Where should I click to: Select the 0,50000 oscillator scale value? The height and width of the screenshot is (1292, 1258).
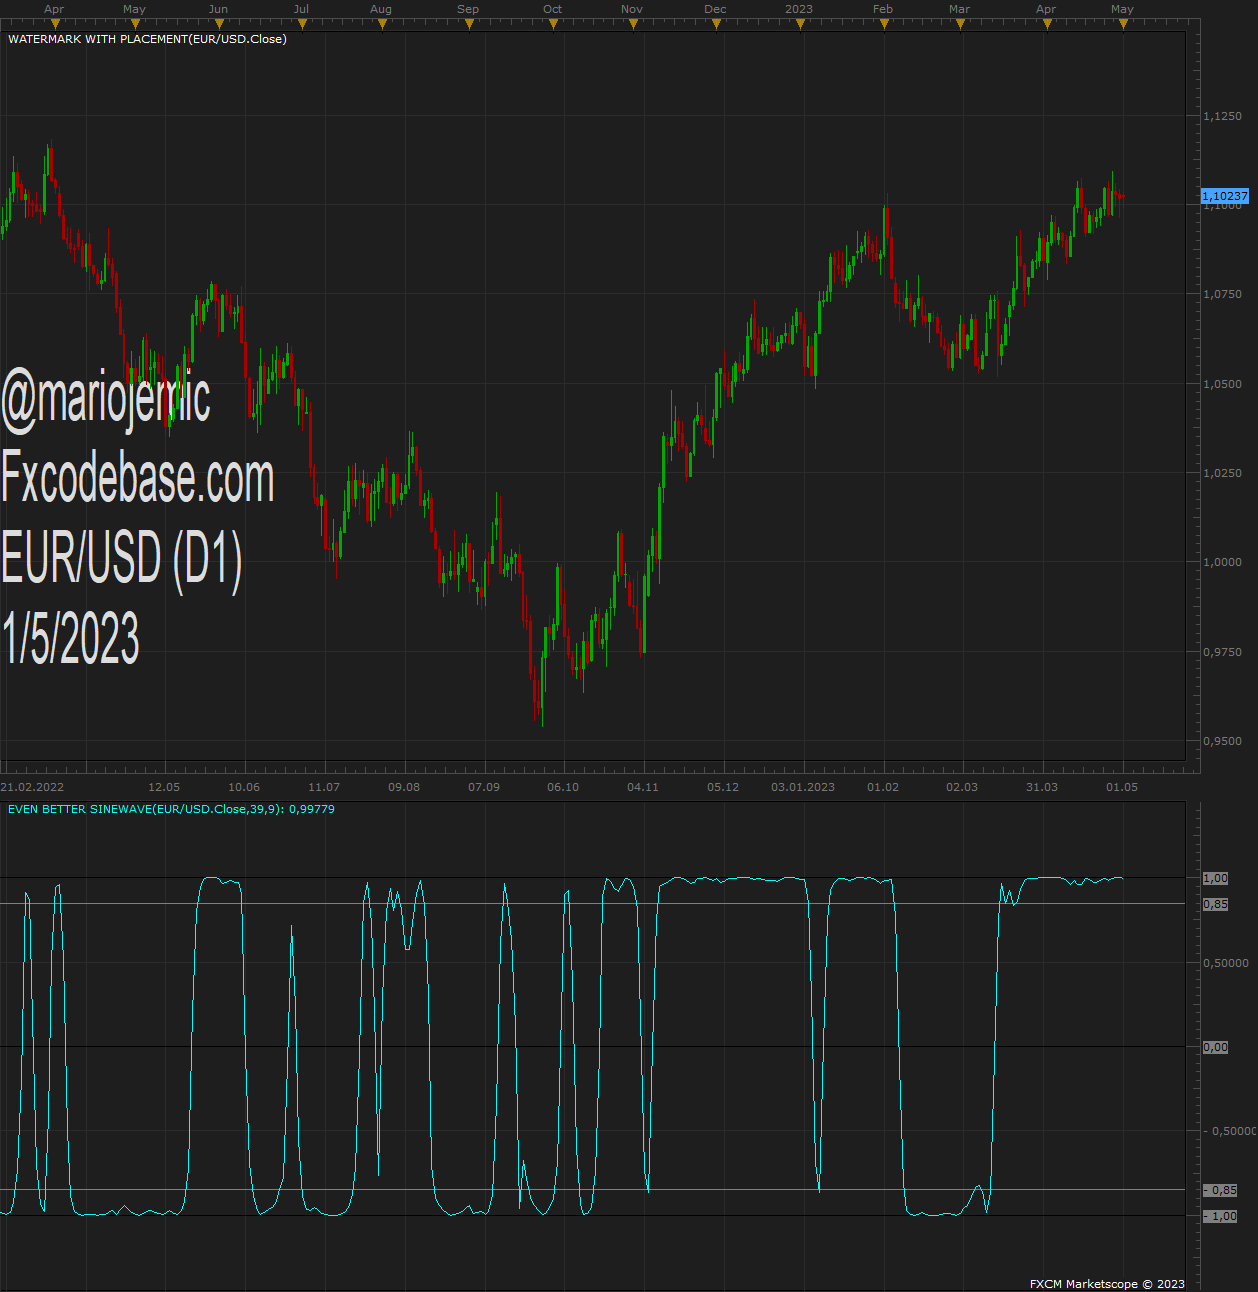pos(1225,963)
